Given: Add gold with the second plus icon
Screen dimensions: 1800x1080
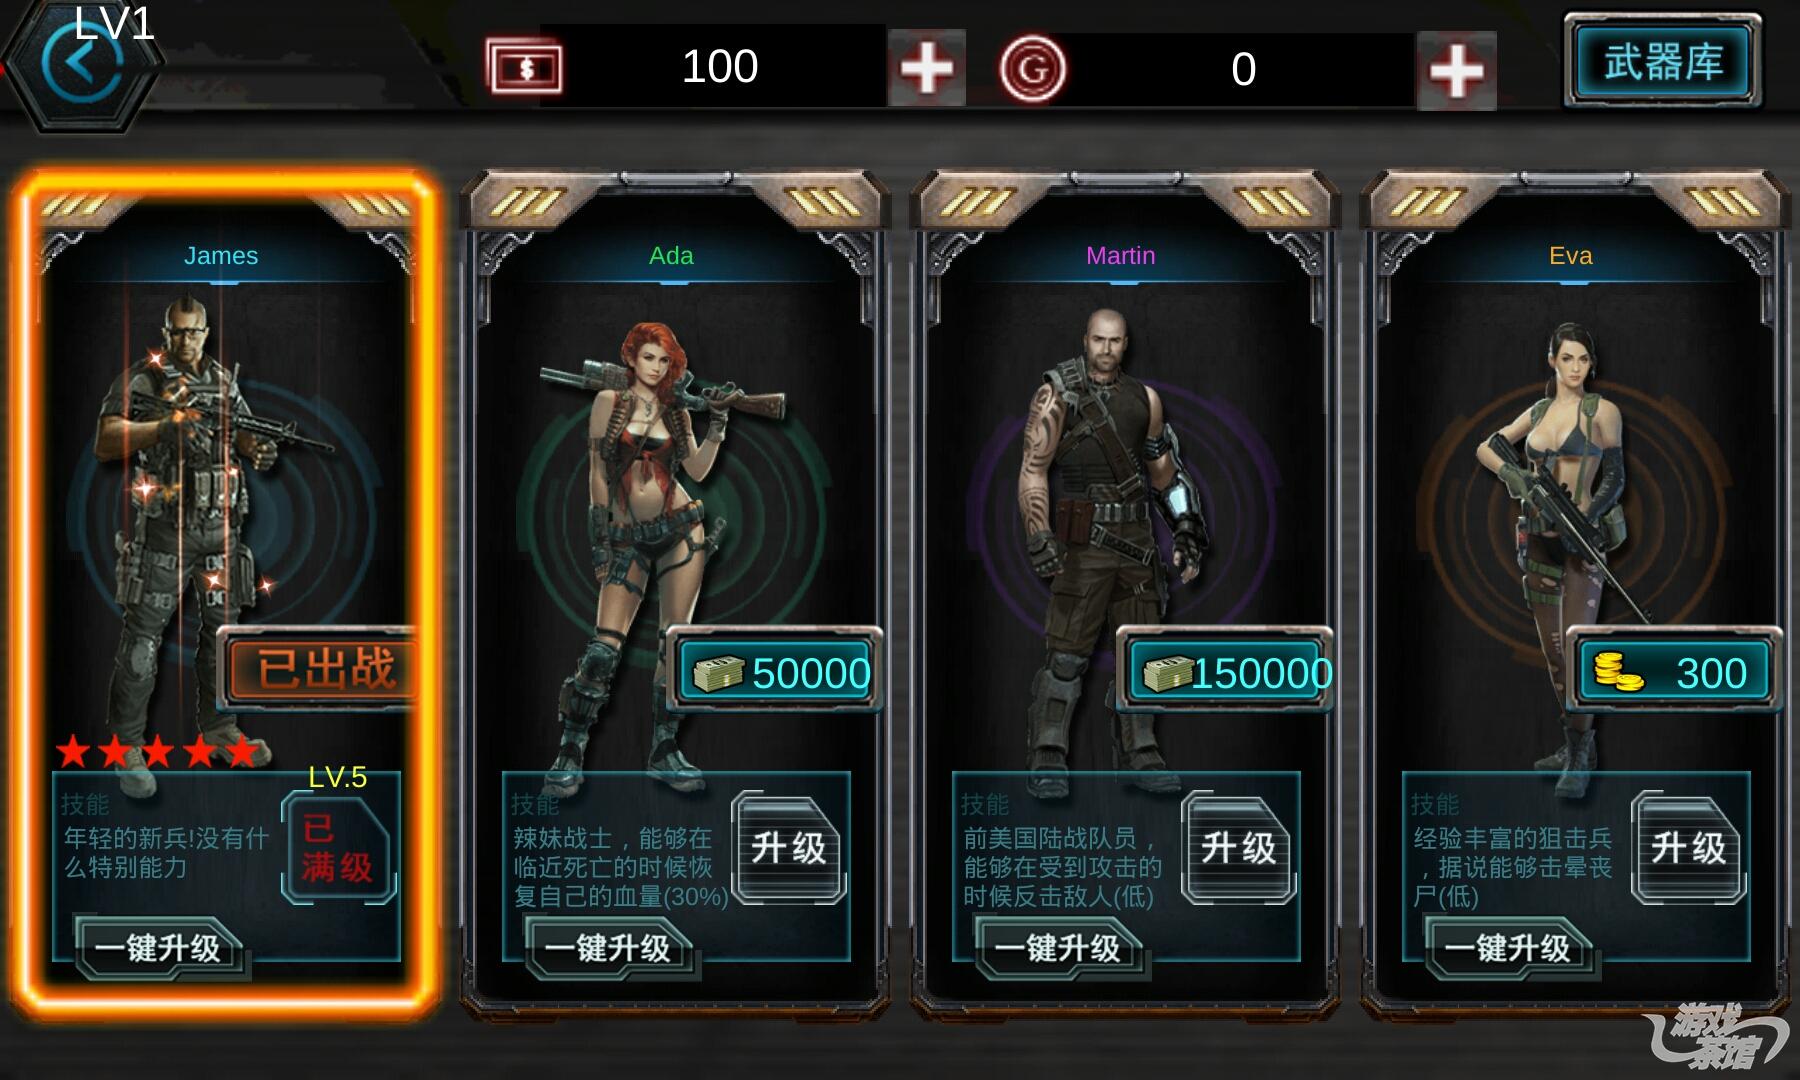Looking at the screenshot, I should (1456, 70).
